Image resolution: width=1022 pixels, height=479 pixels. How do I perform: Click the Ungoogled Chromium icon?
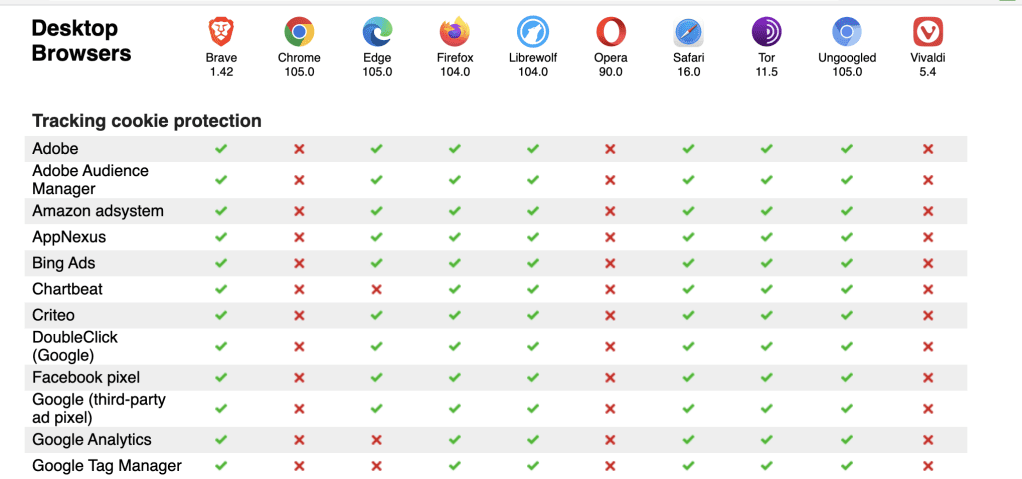tap(847, 32)
